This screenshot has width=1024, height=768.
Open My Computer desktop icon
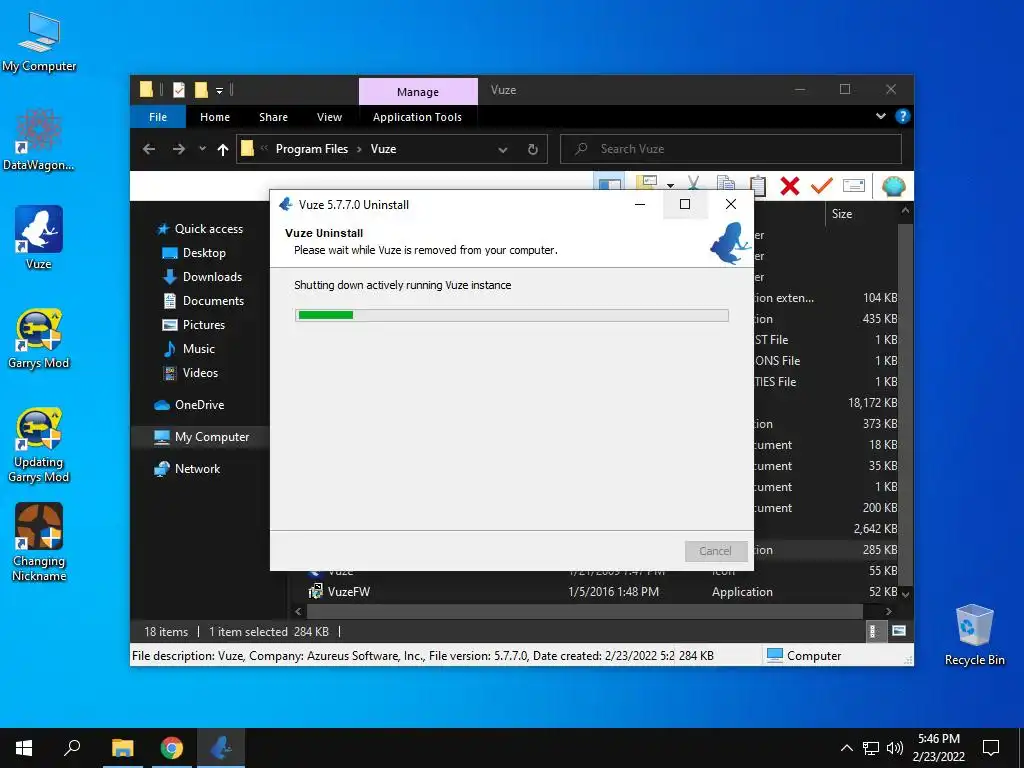click(x=39, y=42)
